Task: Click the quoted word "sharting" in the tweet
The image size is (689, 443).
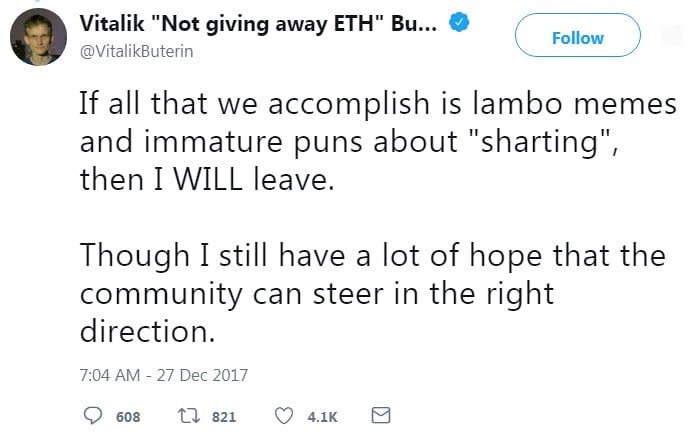Action: point(539,142)
